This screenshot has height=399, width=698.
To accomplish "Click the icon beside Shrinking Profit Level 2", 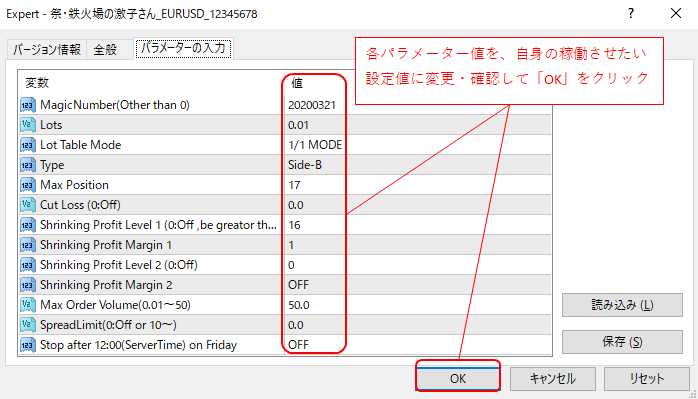I will (x=28, y=265).
